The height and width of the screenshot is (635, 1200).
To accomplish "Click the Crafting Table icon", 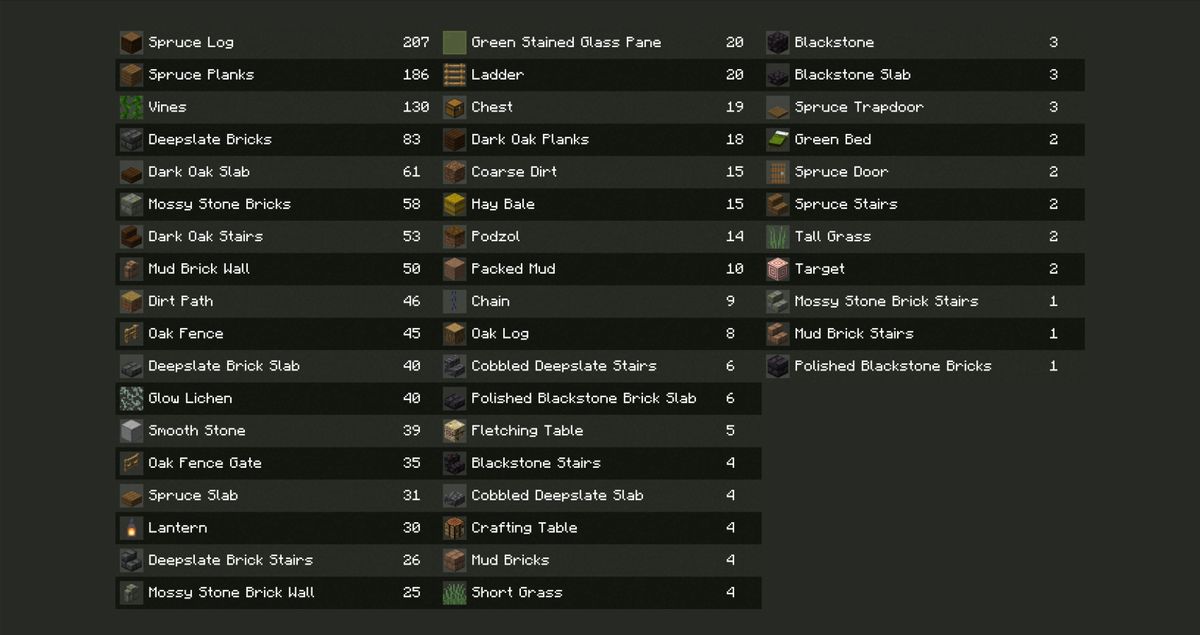I will pyautogui.click(x=455, y=528).
